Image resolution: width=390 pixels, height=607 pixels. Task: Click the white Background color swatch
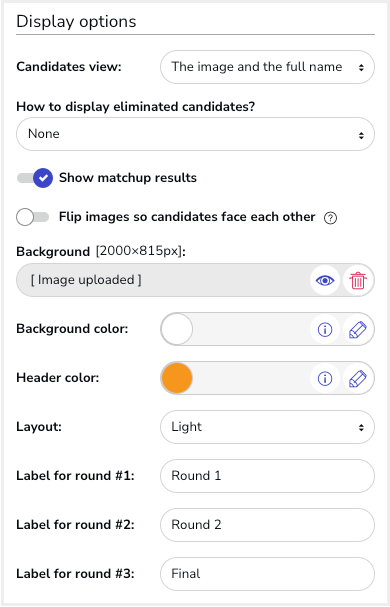[x=177, y=329]
